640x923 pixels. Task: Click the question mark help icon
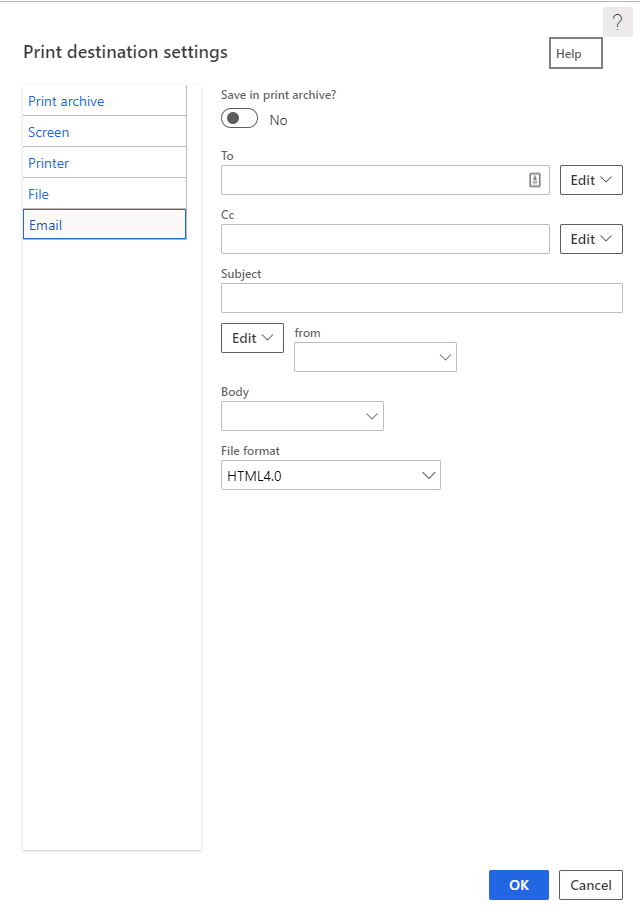617,21
